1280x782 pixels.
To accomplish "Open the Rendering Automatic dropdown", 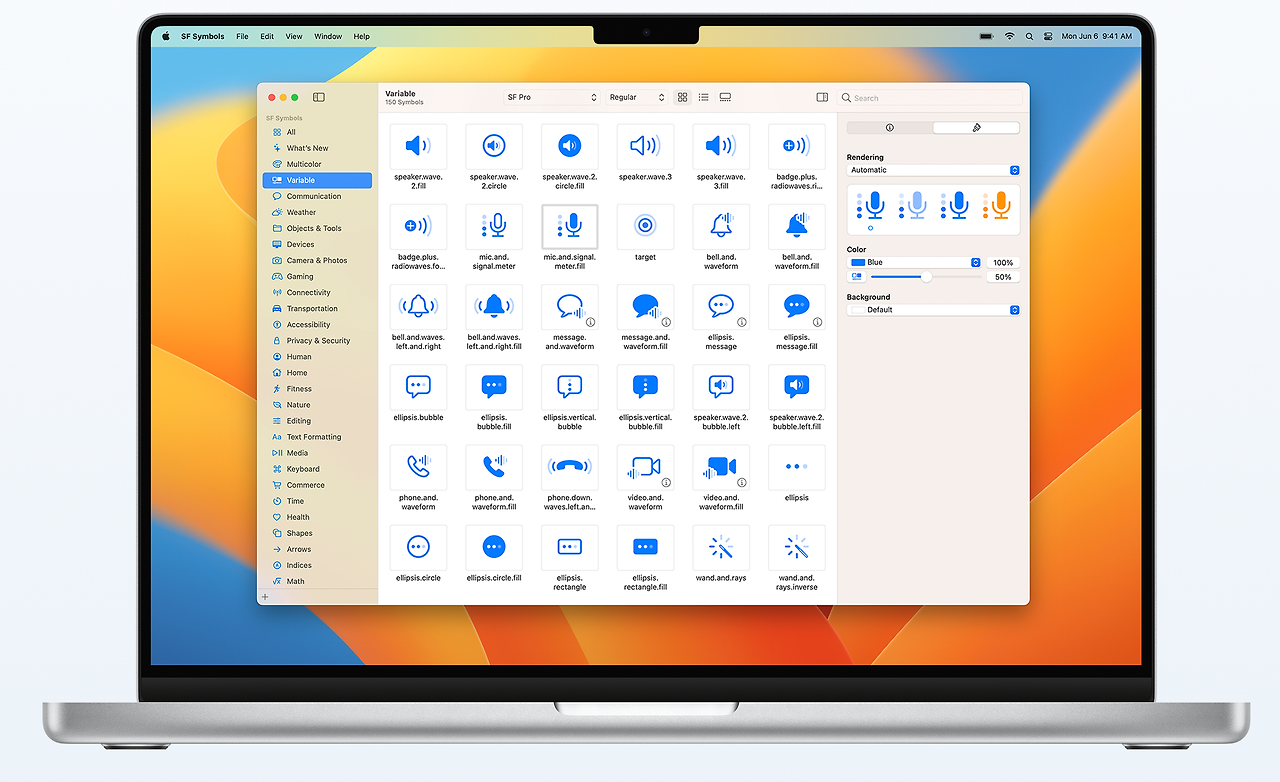I will click(x=933, y=170).
